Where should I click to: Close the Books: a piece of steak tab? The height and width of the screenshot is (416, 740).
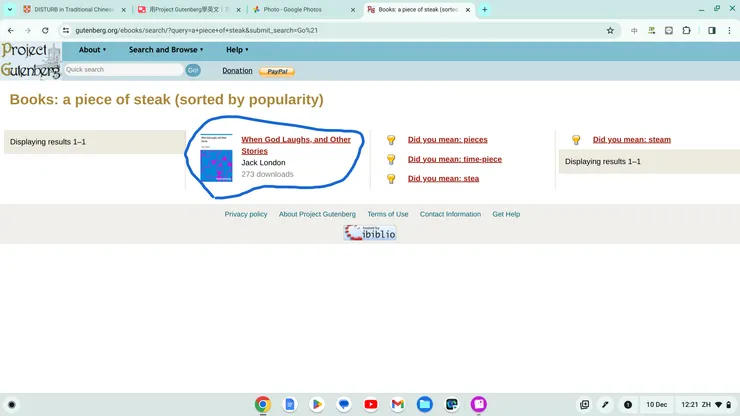[x=468, y=9]
